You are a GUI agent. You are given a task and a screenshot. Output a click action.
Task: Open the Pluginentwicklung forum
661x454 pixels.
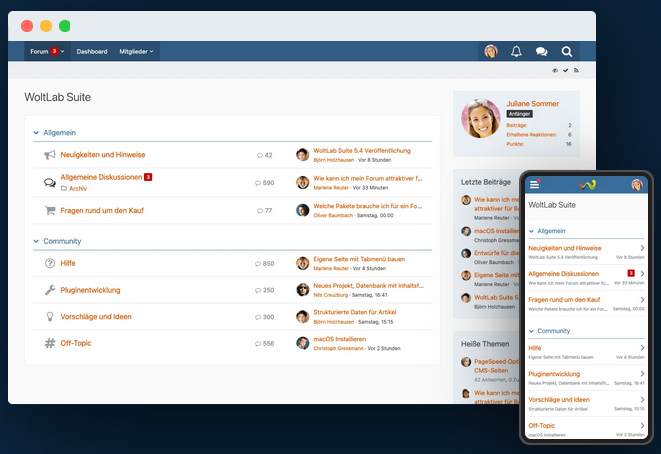(x=90, y=290)
